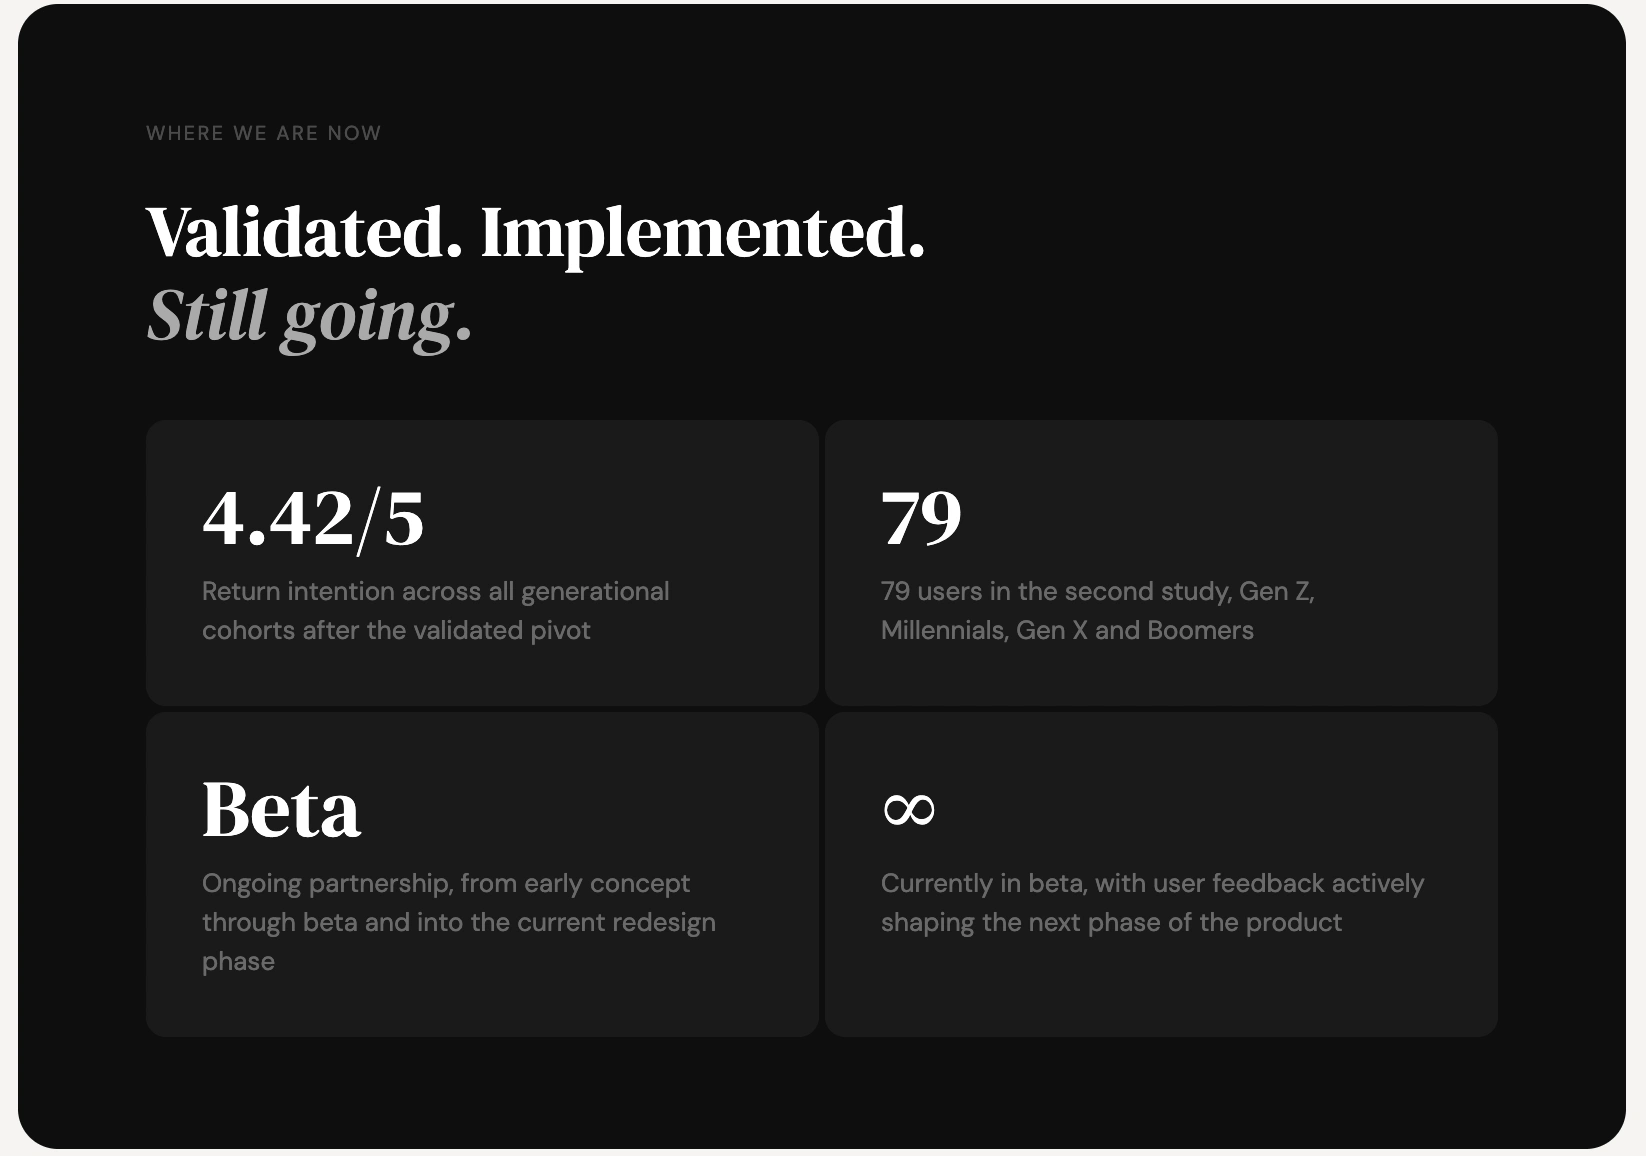Click "Currently in beta, with user feedback" line
The image size is (1646, 1156).
pyautogui.click(x=1152, y=884)
